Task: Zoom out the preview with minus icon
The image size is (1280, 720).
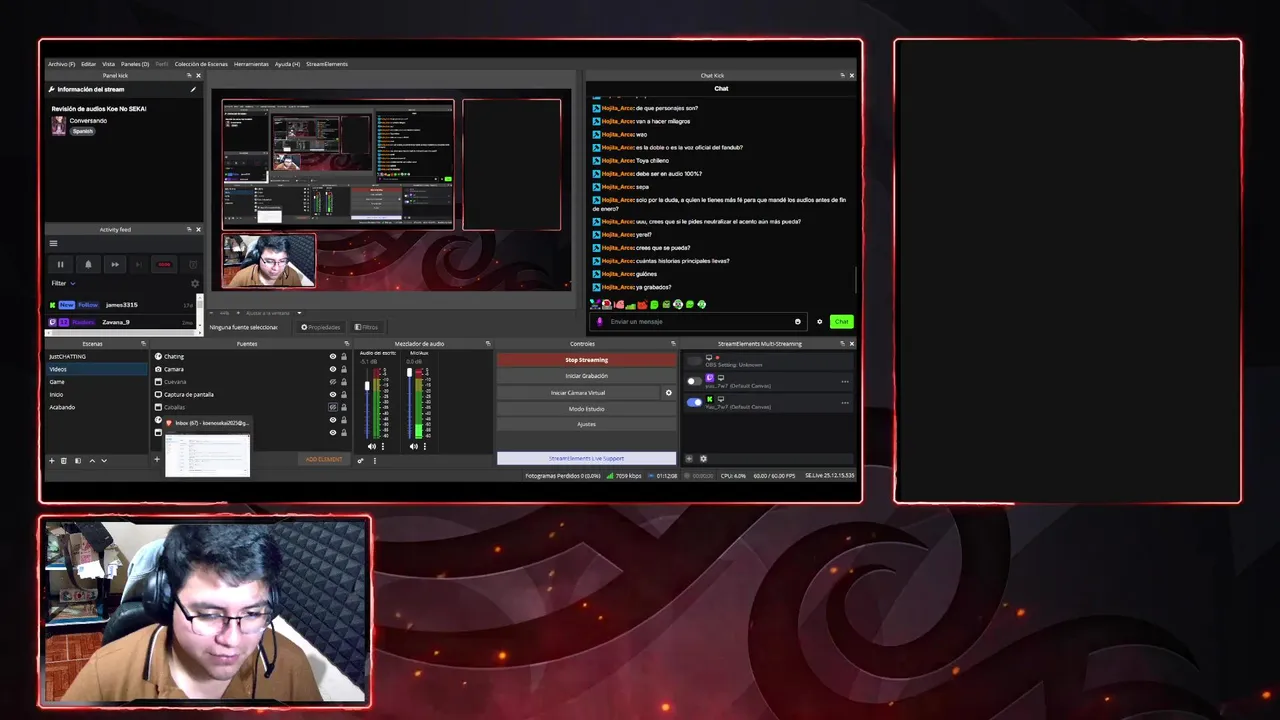Action: click(212, 313)
